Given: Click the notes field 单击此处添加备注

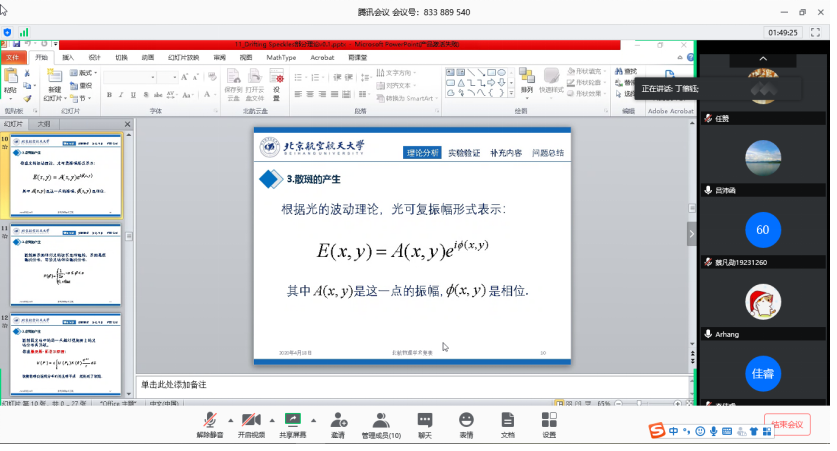Looking at the screenshot, I should coord(400,384).
